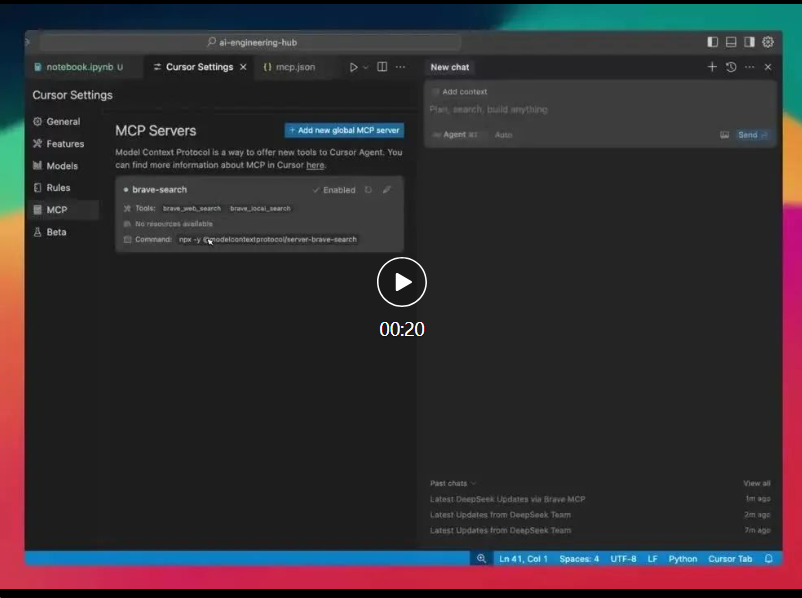
Task: Refresh the brave-search MCP server
Action: [368, 190]
